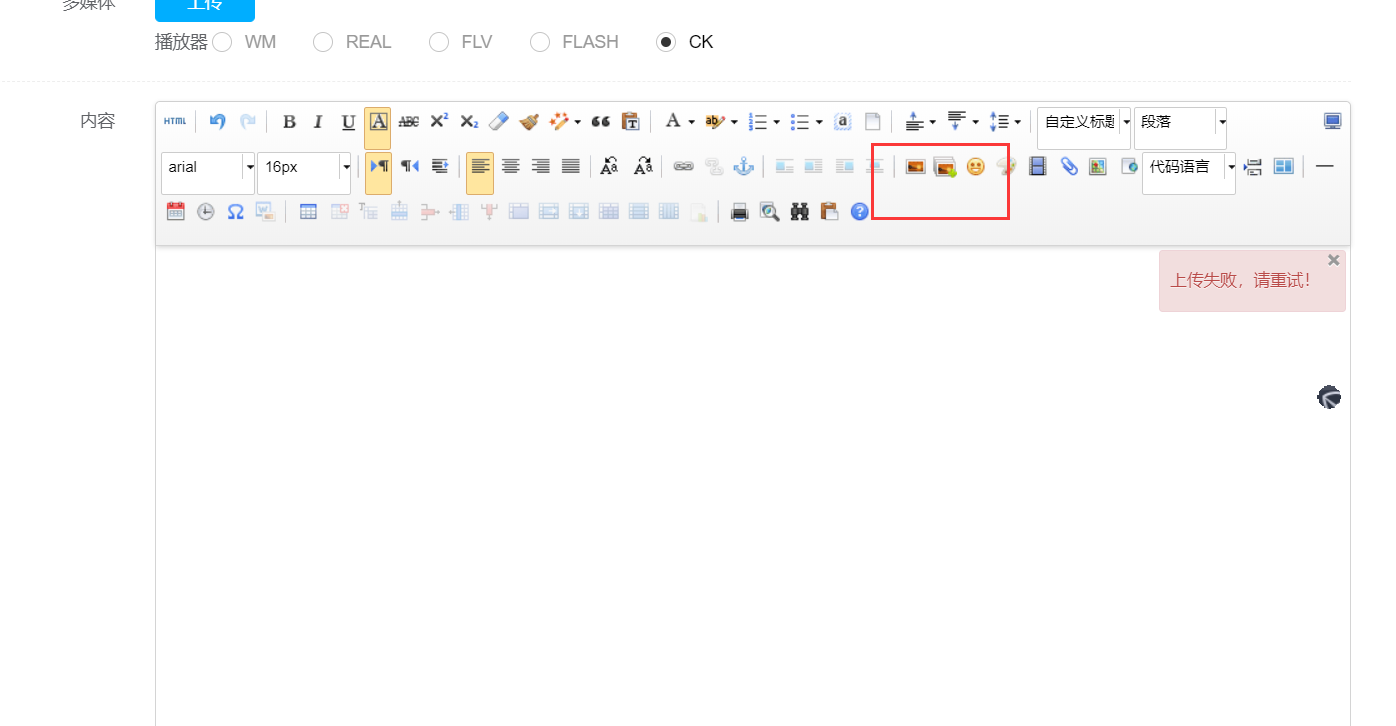
Task: Convert selection to lowercase
Action: 643,167
